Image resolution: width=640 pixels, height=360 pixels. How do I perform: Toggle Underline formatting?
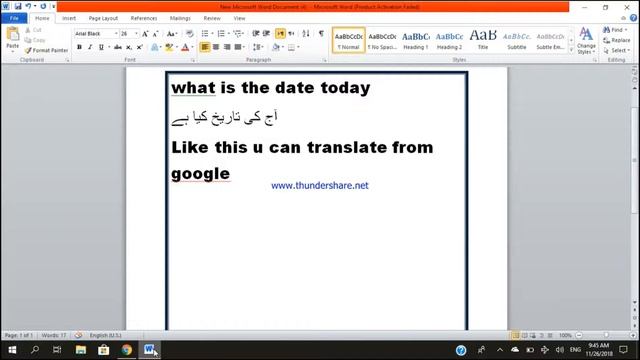pyautogui.click(x=101, y=47)
